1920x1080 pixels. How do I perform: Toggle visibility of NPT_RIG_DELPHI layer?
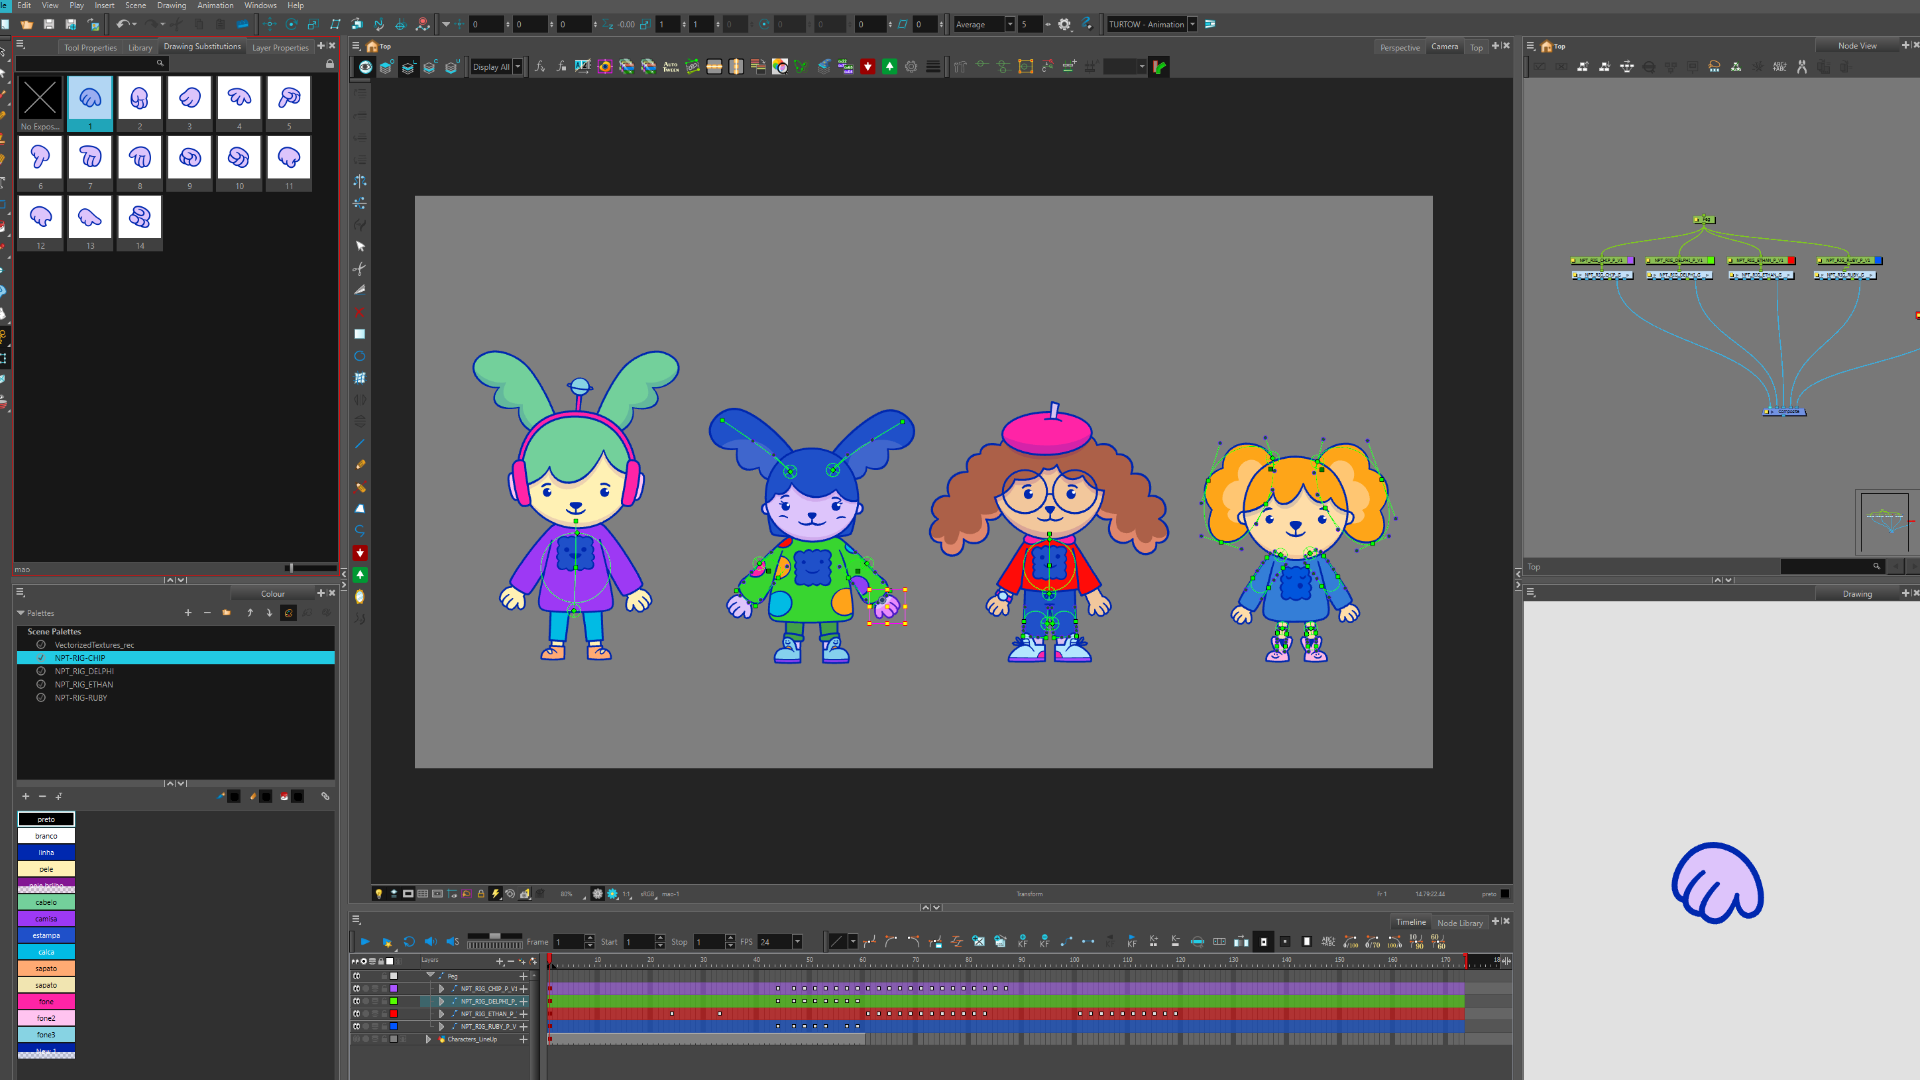point(356,1001)
